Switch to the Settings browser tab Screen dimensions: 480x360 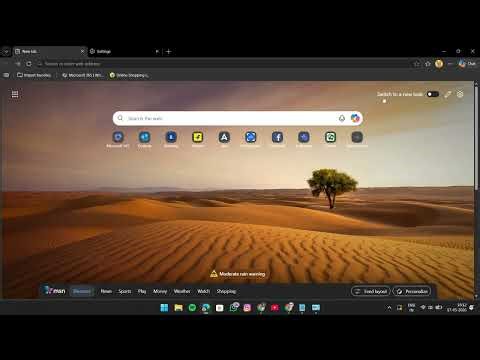(x=122, y=51)
